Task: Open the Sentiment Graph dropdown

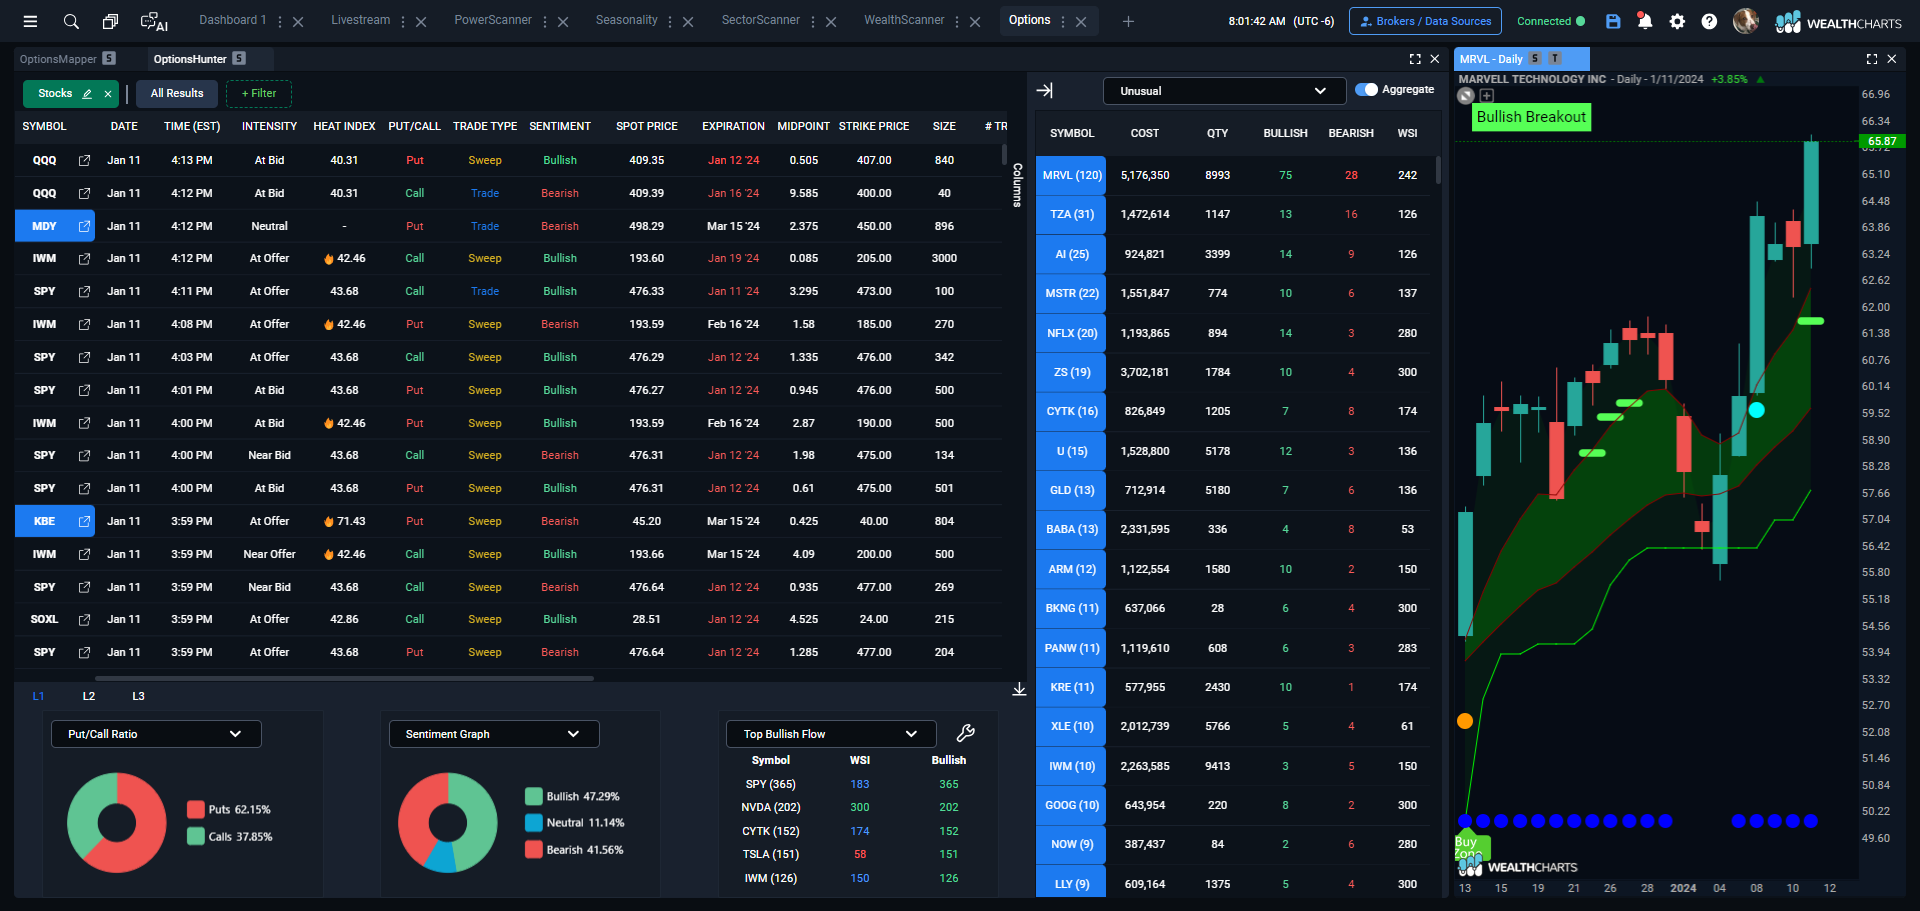Action: [494, 734]
